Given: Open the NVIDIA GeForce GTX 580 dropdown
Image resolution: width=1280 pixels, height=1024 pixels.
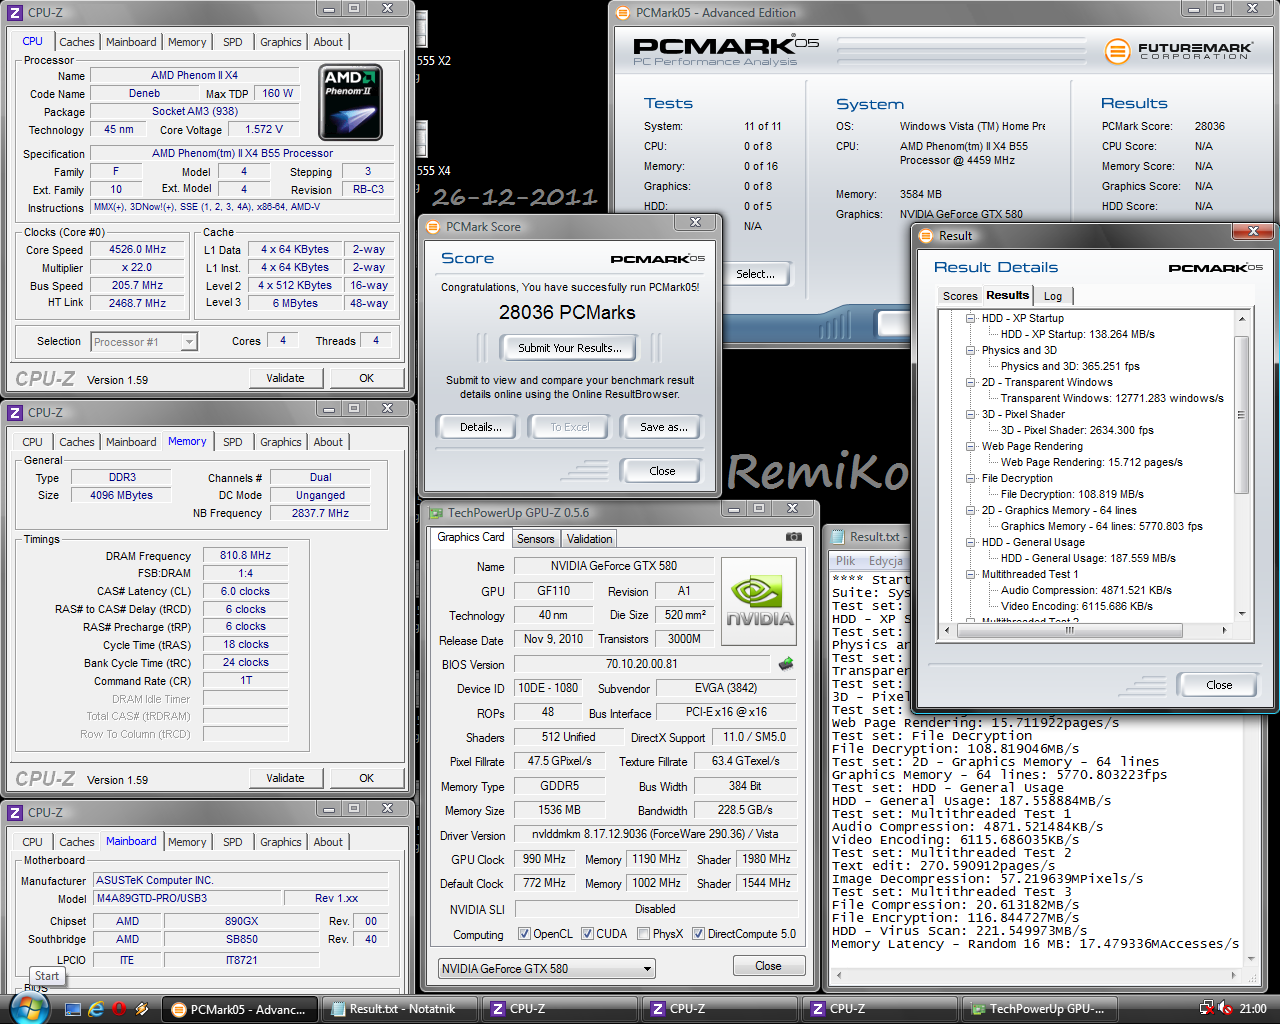Looking at the screenshot, I should click(547, 968).
